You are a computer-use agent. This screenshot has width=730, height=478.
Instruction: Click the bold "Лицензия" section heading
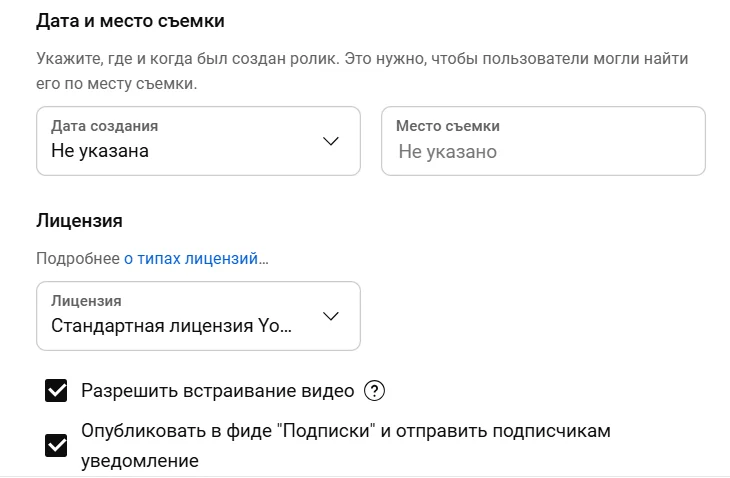pyautogui.click(x=79, y=219)
